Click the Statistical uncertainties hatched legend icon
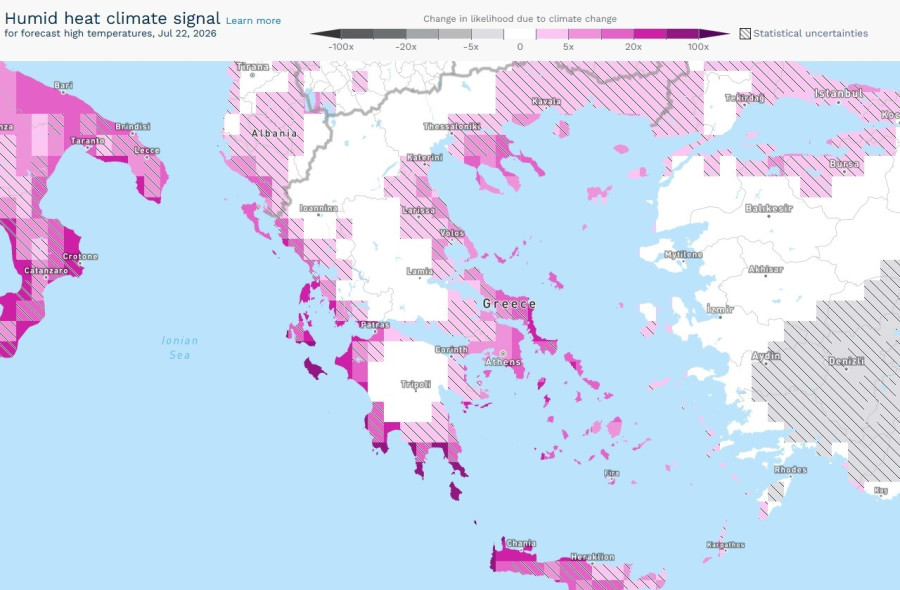The image size is (900, 590). point(745,34)
